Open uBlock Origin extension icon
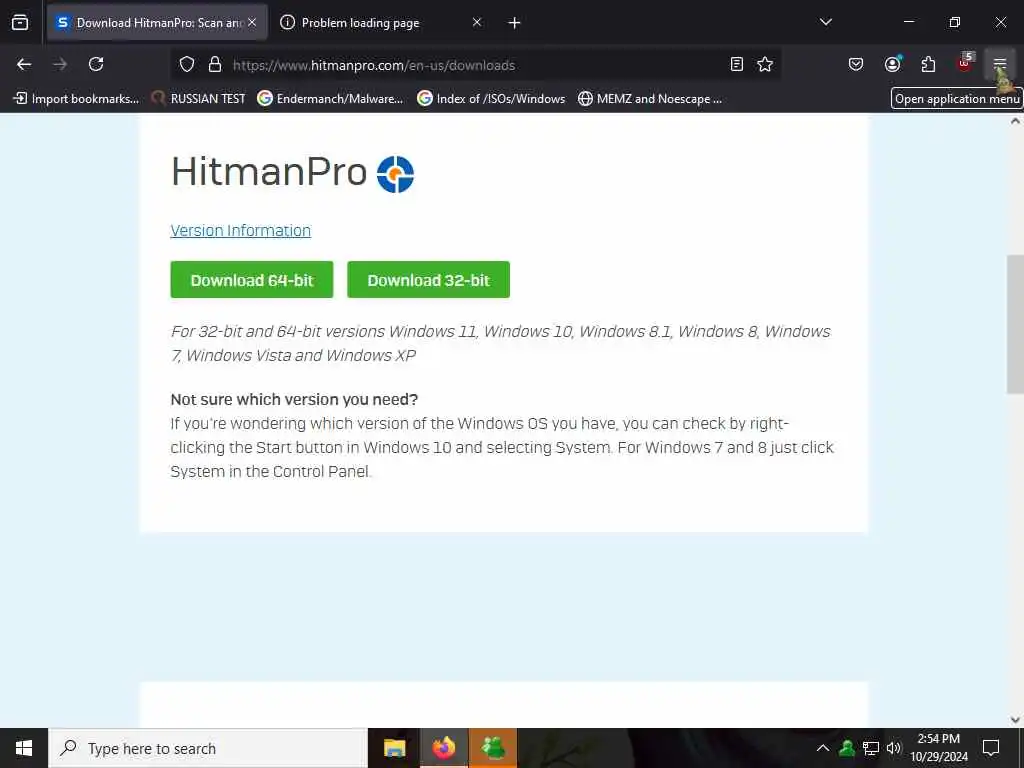The image size is (1024, 768). pos(965,63)
